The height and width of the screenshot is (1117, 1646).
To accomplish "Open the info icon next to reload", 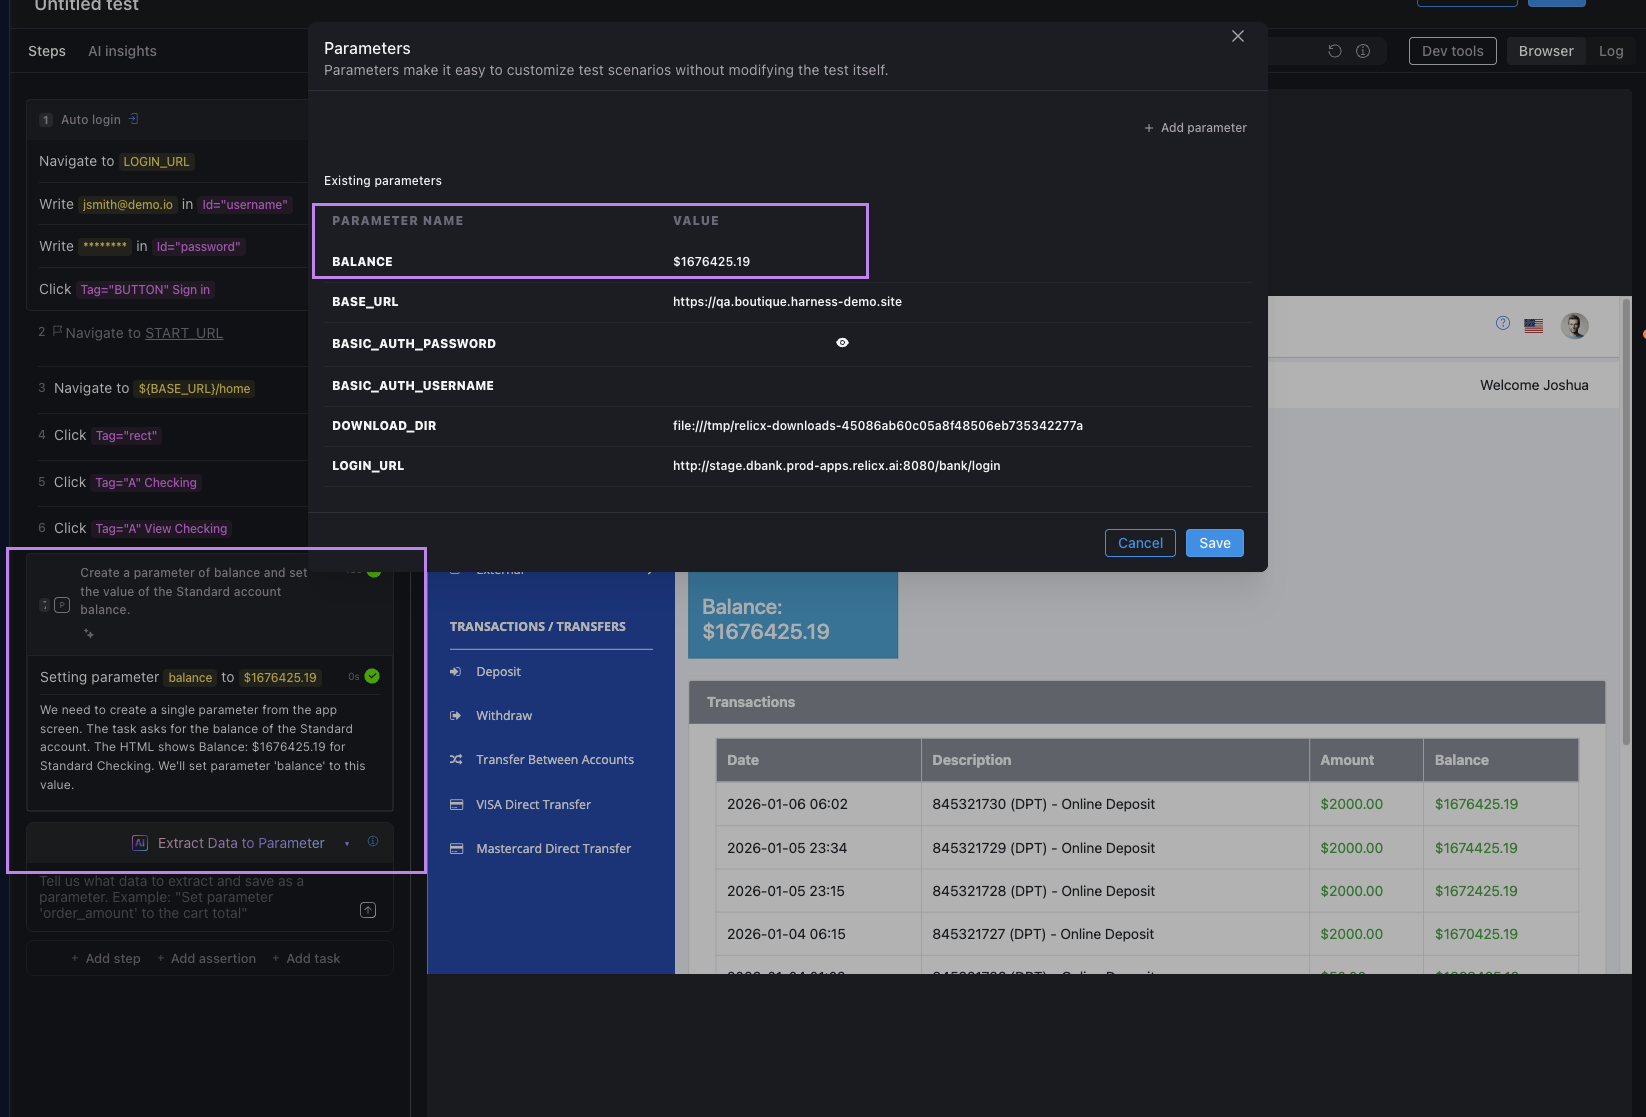I will click(1363, 51).
